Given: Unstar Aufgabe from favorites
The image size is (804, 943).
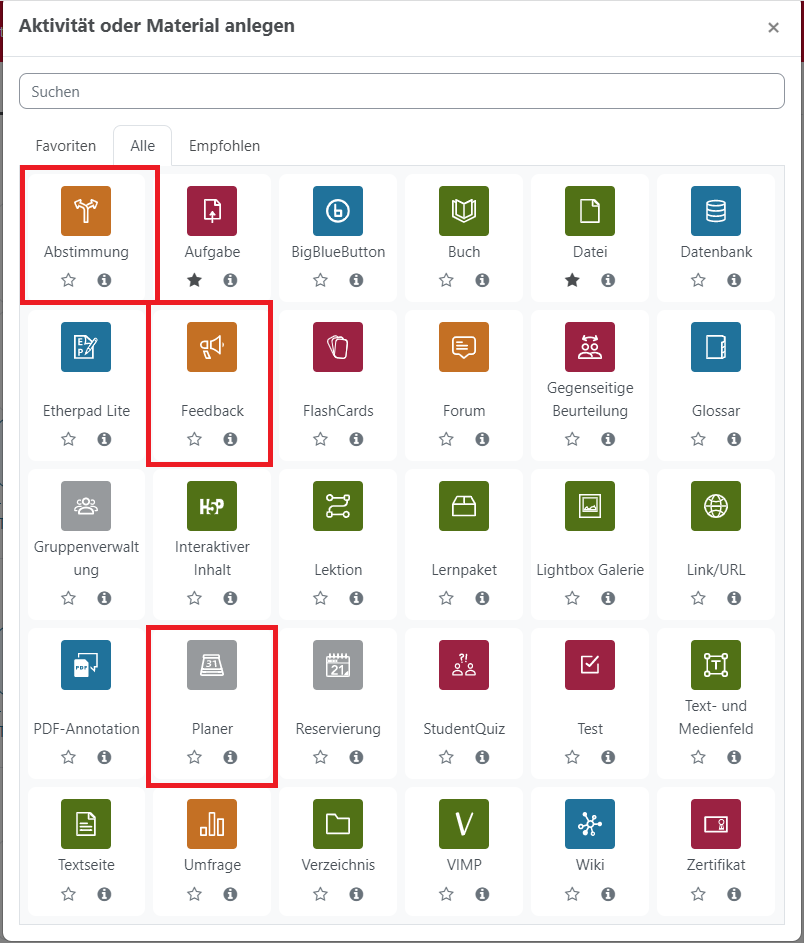Looking at the screenshot, I should pyautogui.click(x=195, y=280).
